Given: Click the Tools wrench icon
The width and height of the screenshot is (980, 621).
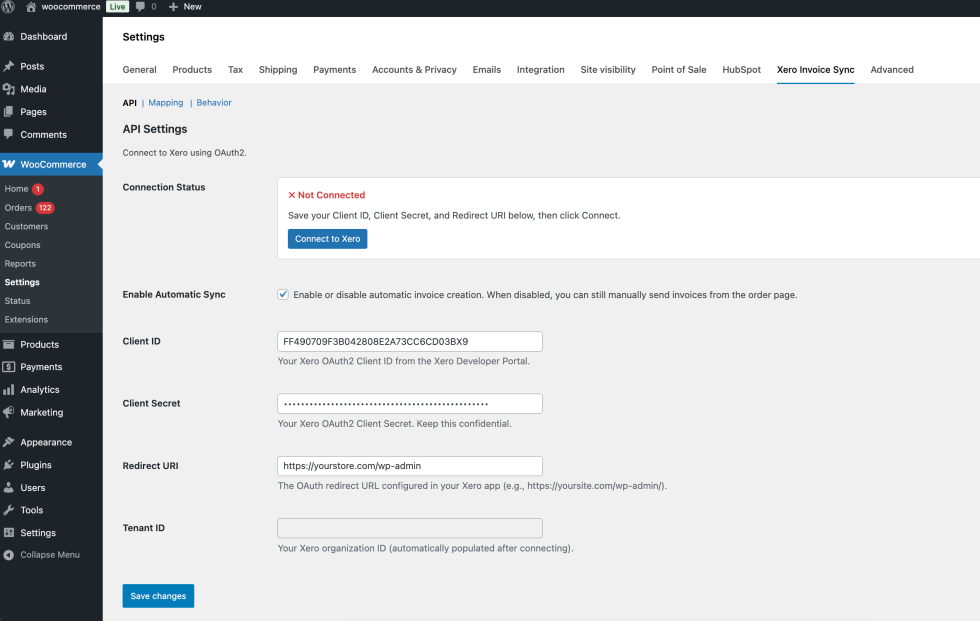Looking at the screenshot, I should tap(9, 510).
